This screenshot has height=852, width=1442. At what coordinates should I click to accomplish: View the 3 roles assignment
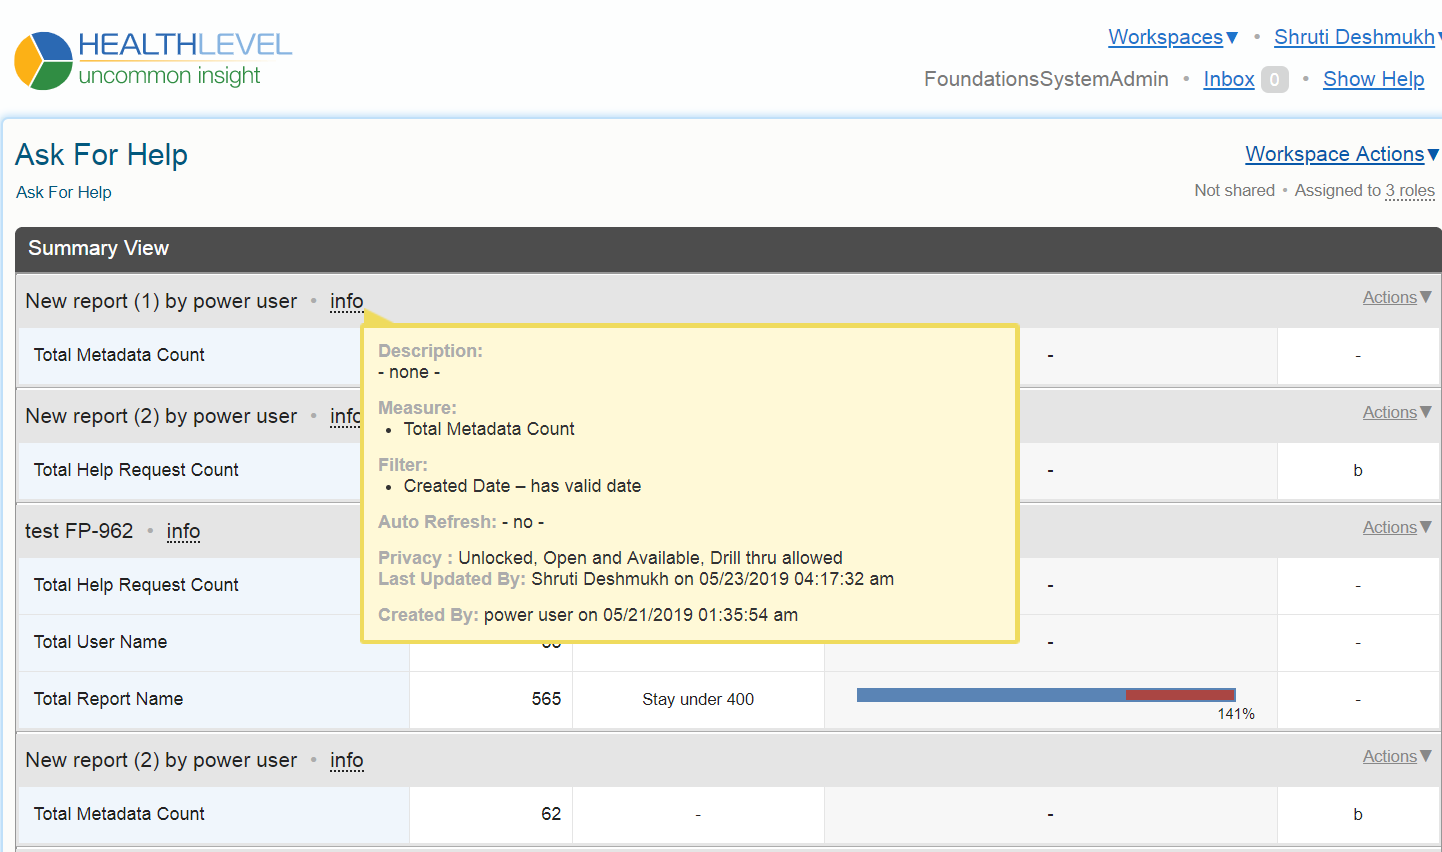1409,190
